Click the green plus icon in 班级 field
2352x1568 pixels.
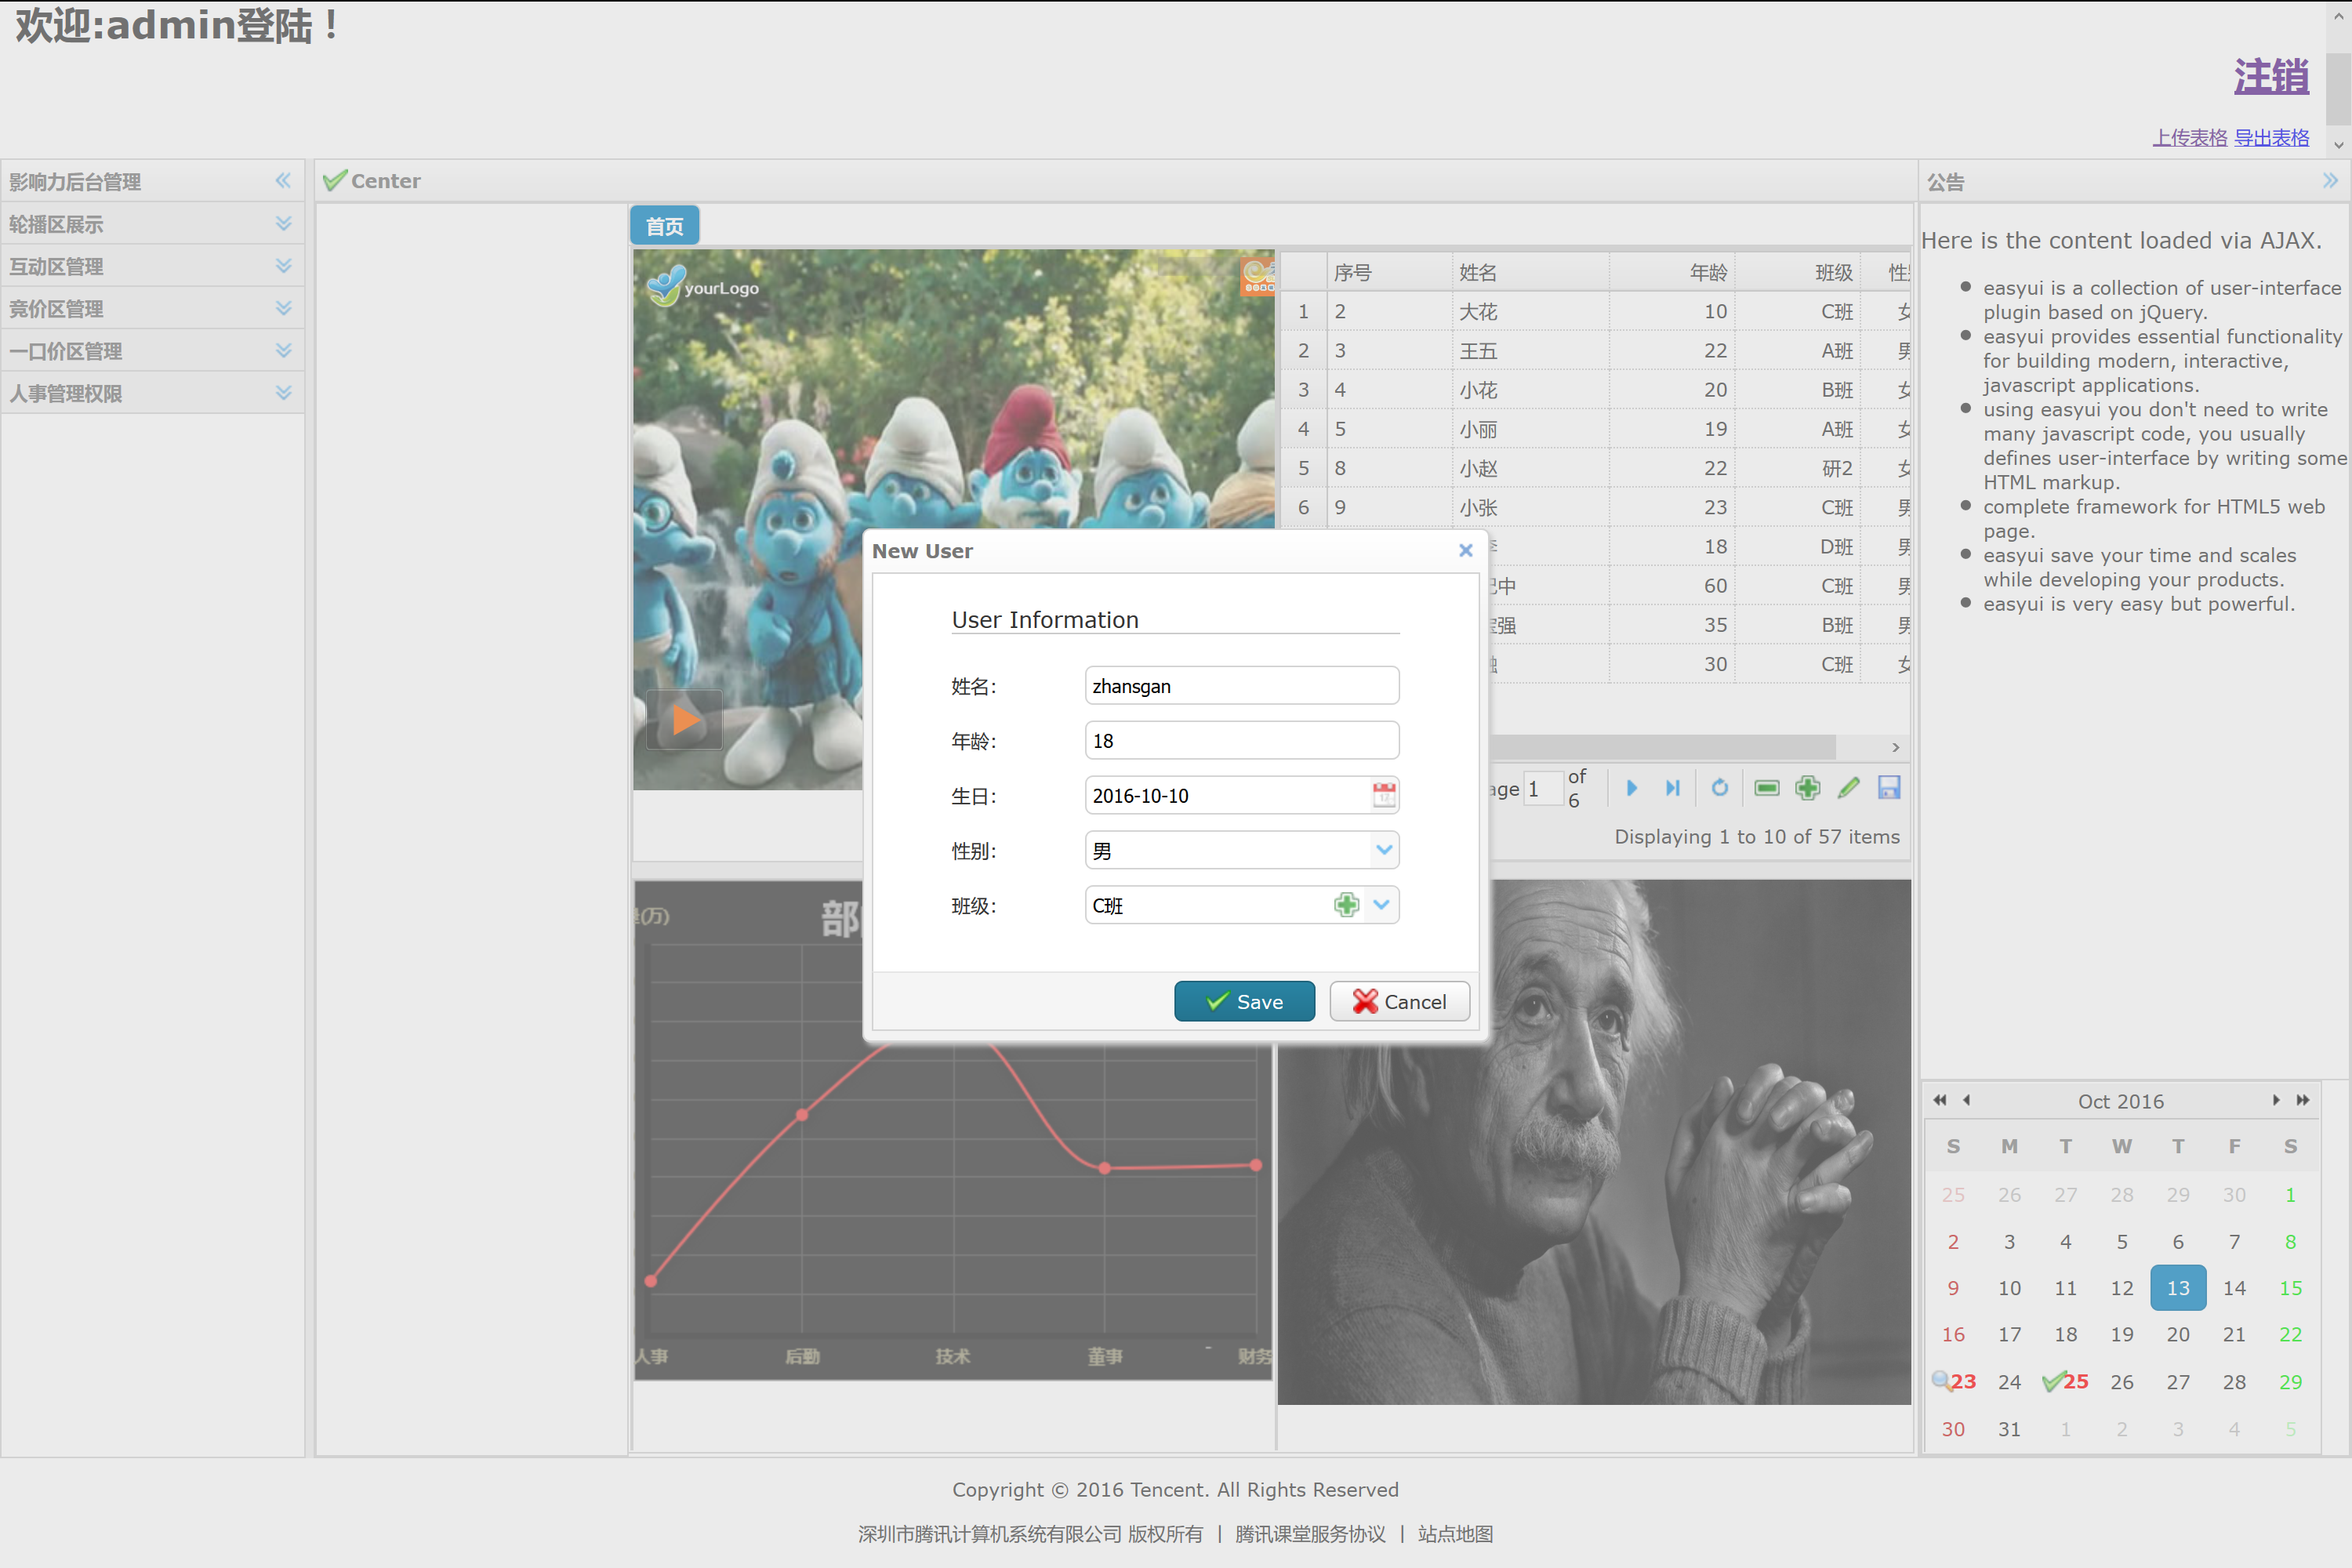[x=1346, y=905]
